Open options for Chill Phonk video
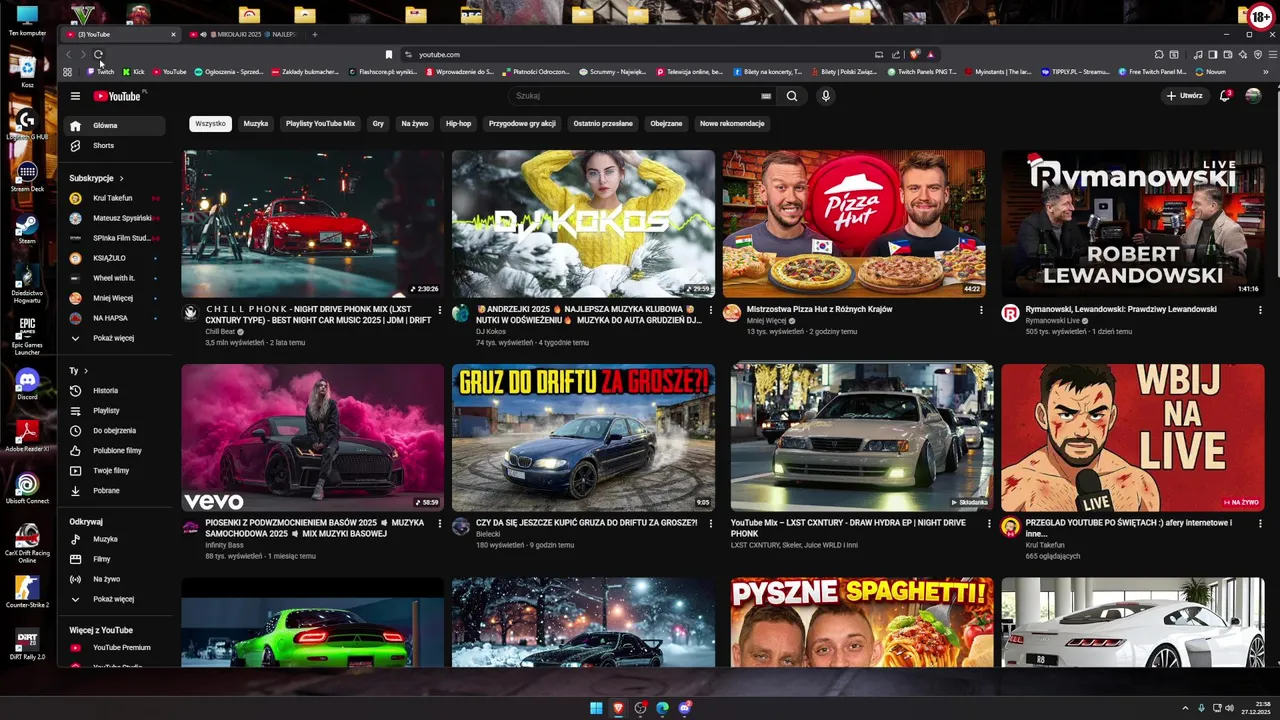This screenshot has height=720, width=1280. [439, 310]
